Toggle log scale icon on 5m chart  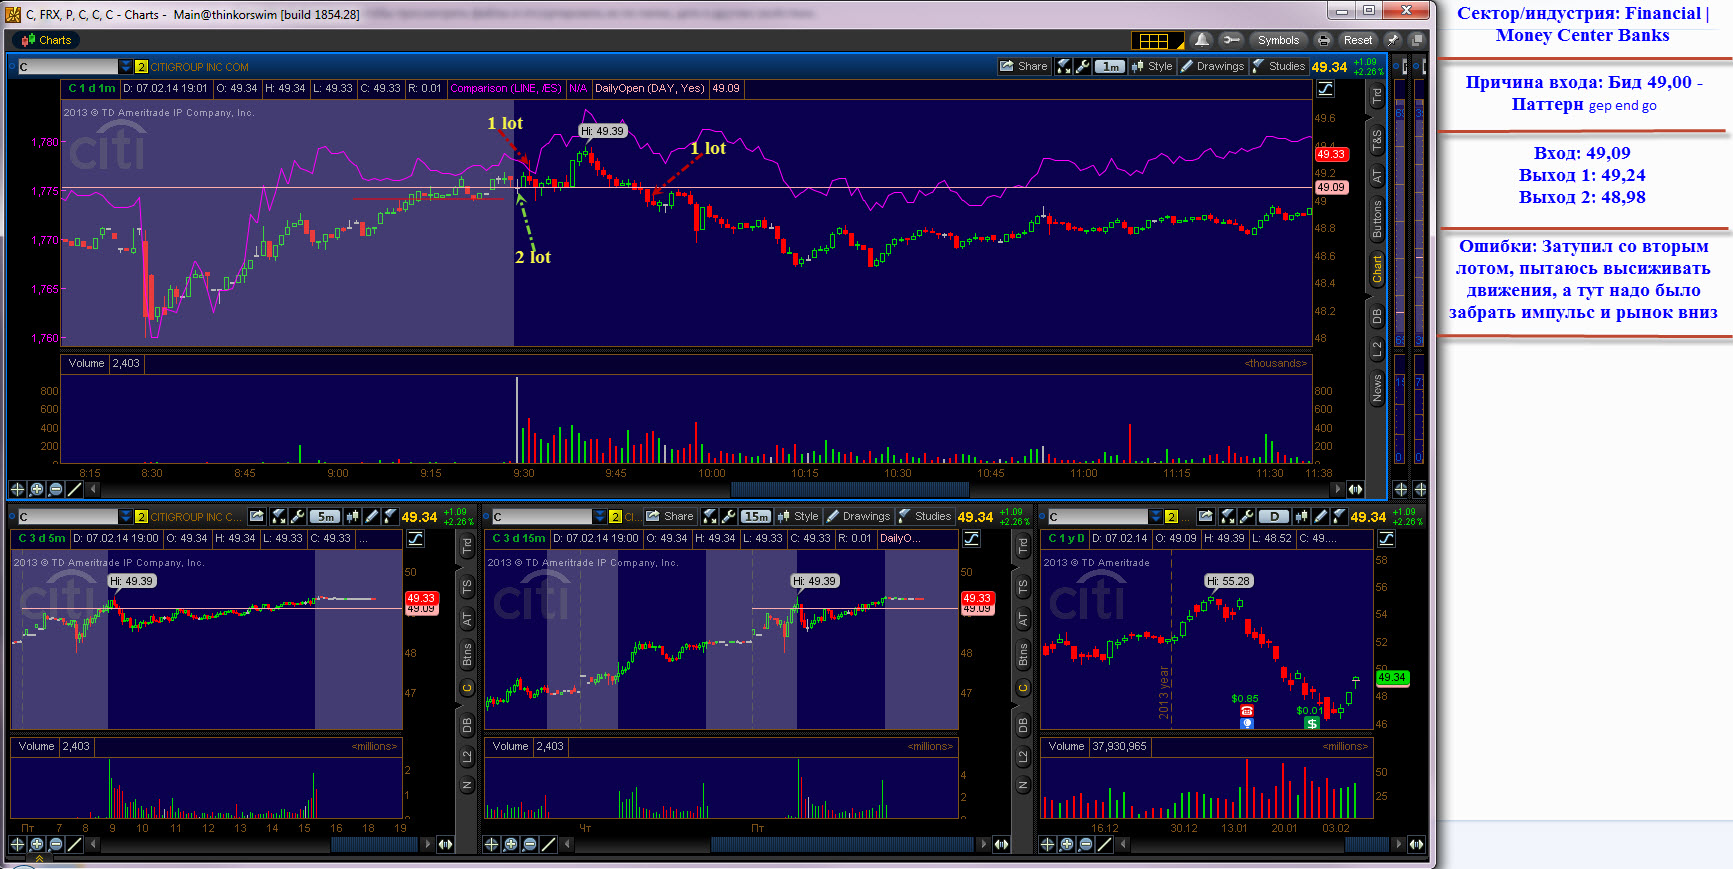(415, 539)
